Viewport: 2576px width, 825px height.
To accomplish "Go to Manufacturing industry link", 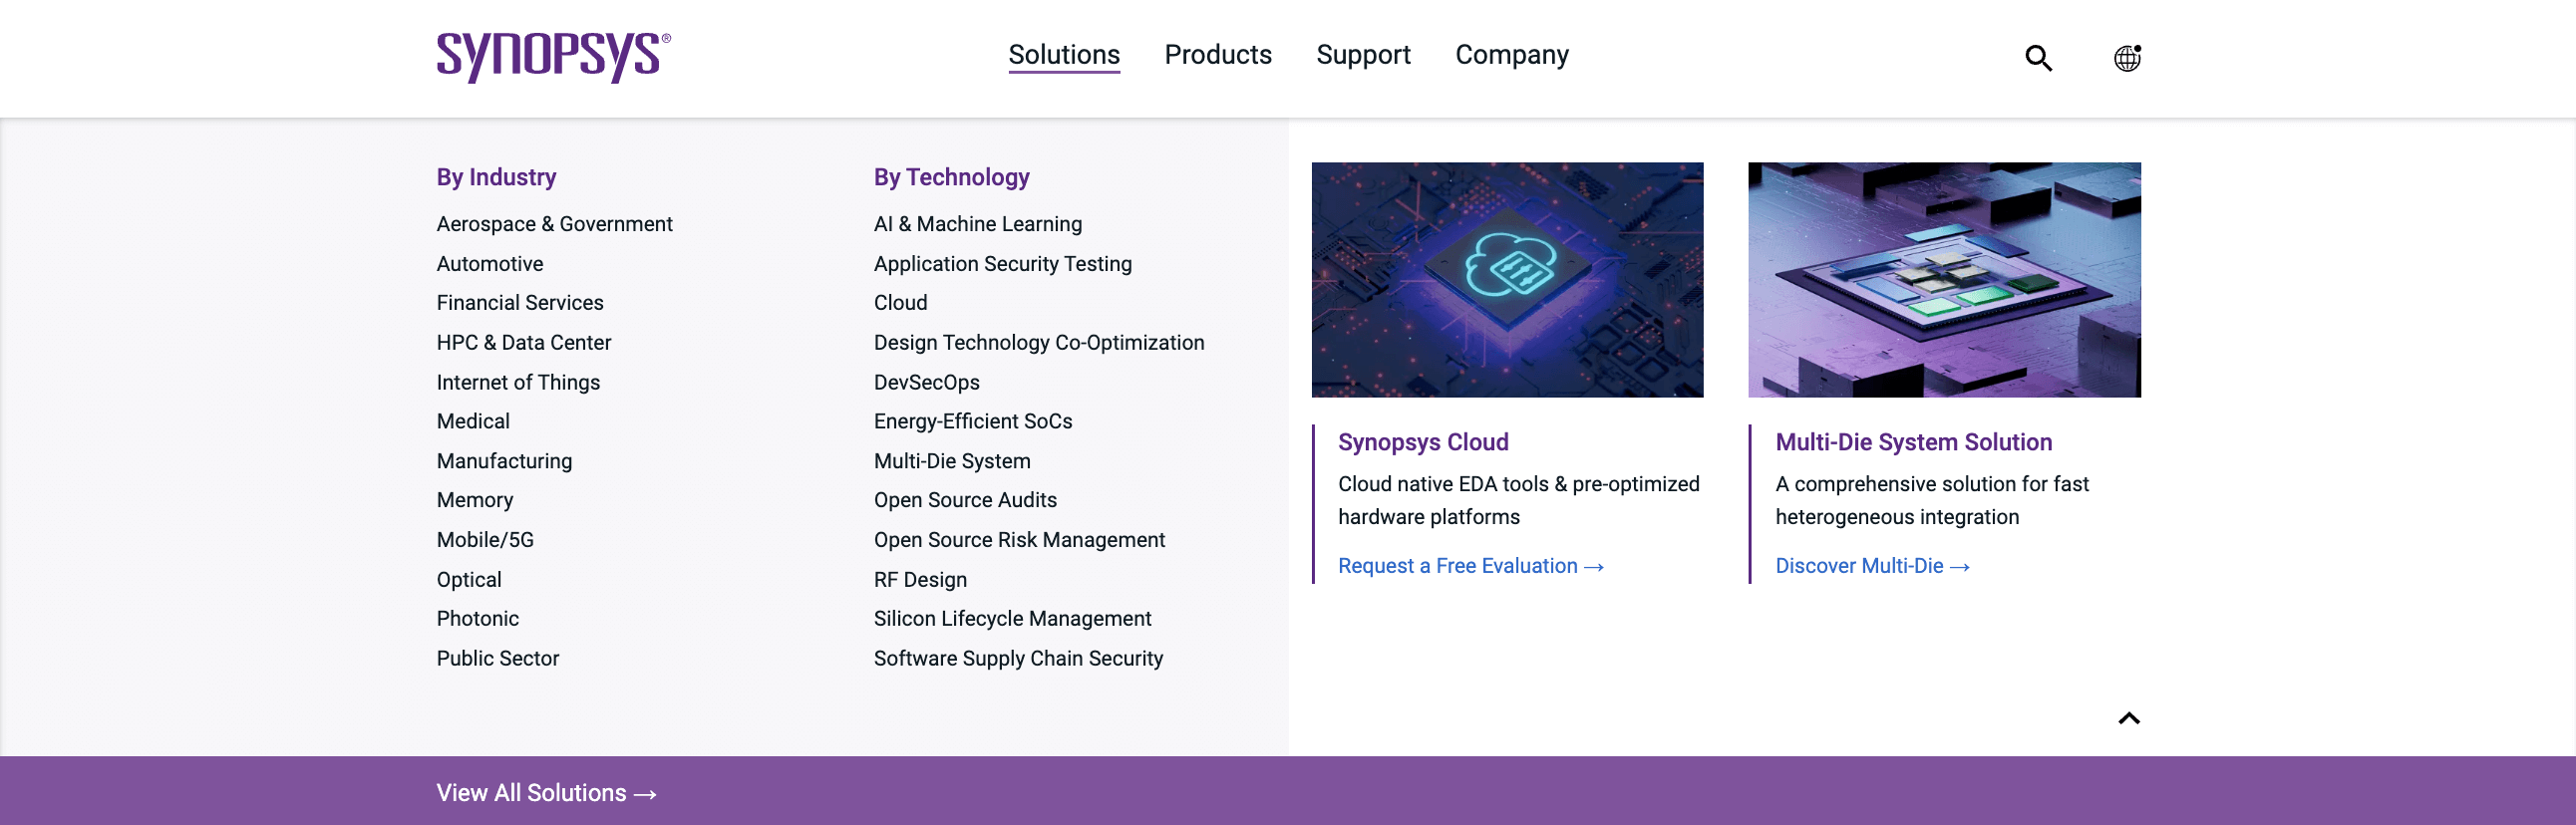I will coord(504,462).
